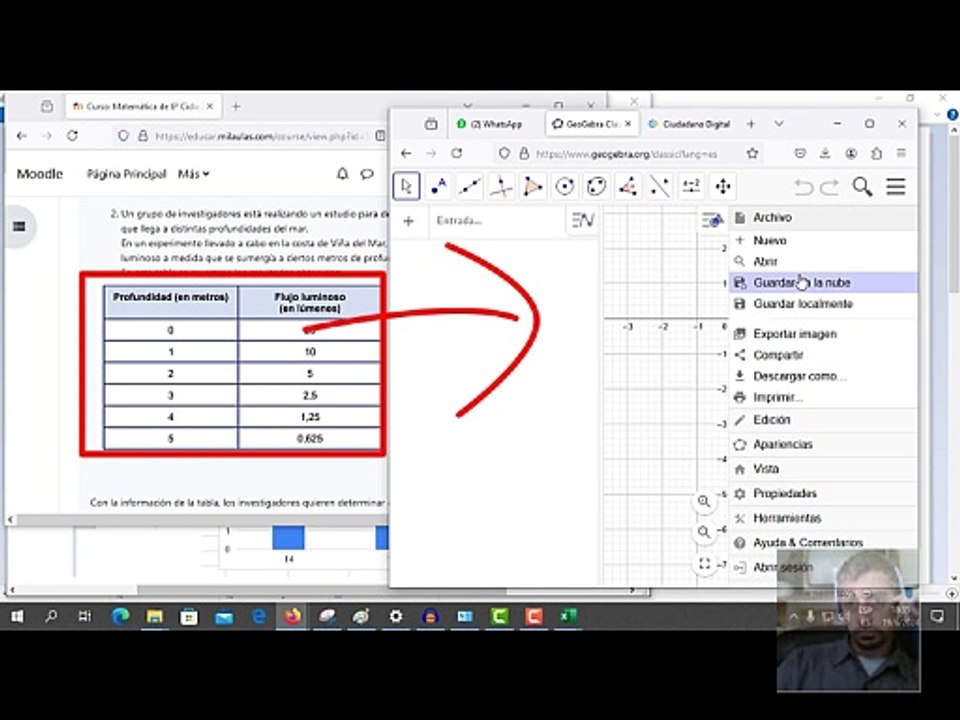This screenshot has height=720, width=960.
Task: Click GeoGebra zoom out button
Action: [x=704, y=532]
